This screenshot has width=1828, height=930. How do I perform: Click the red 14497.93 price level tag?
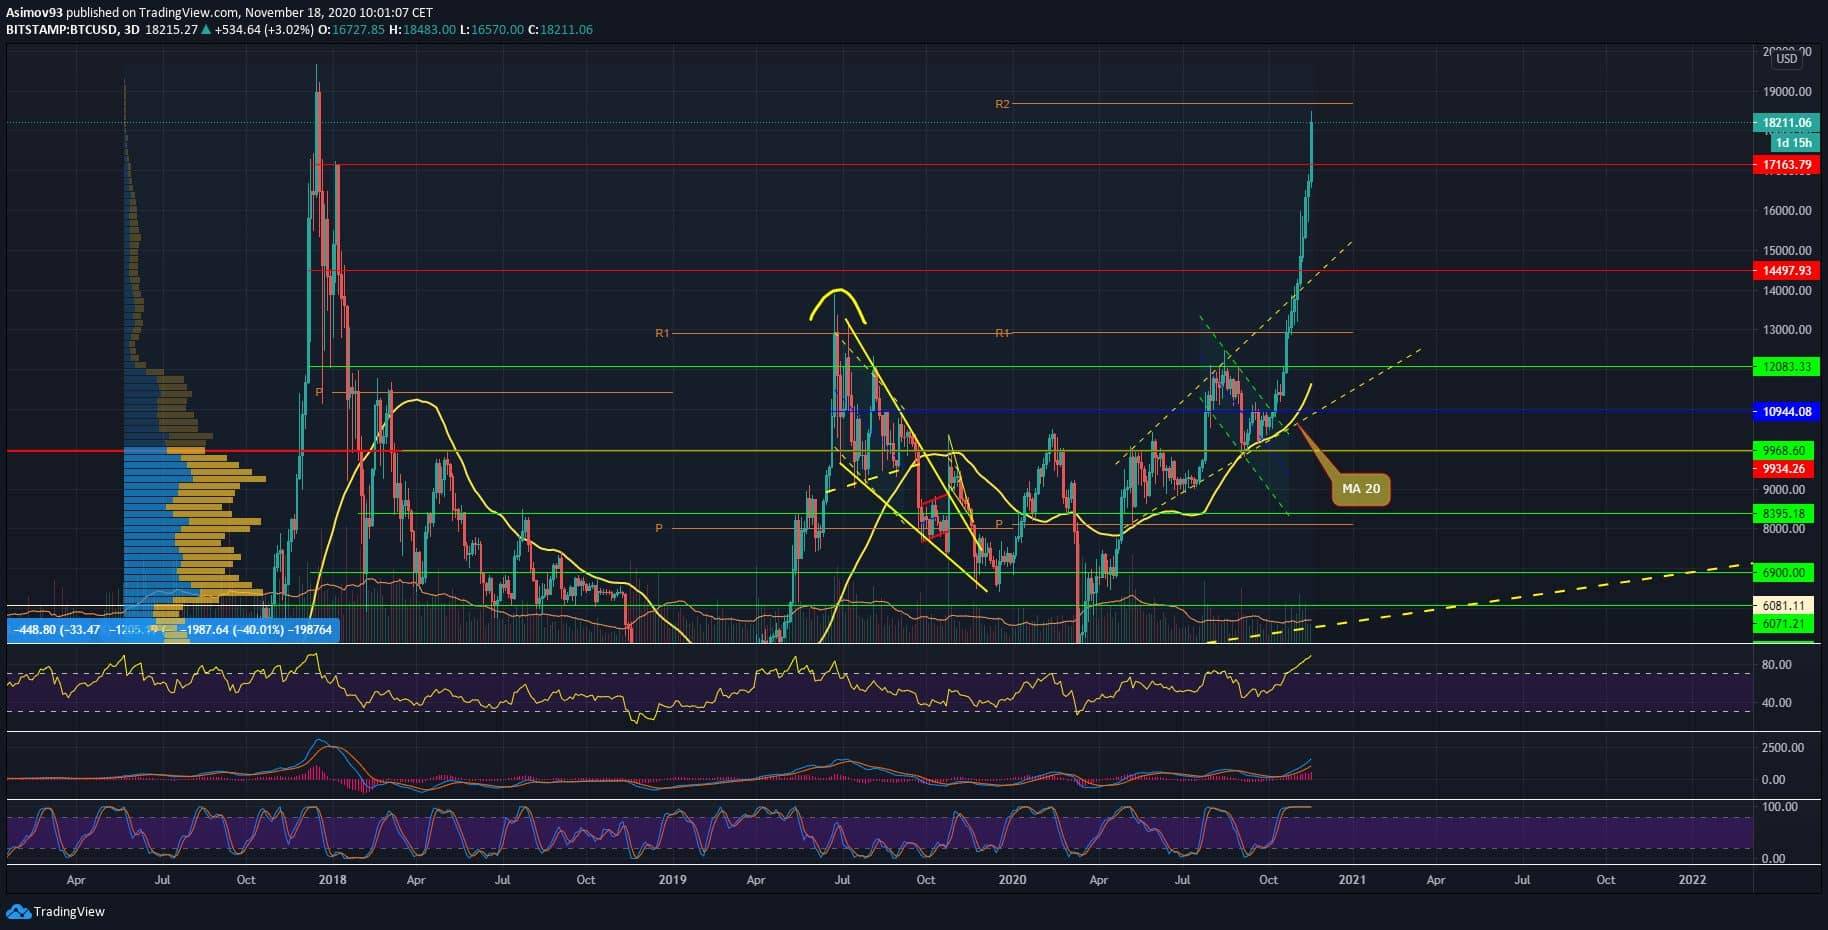click(x=1786, y=271)
